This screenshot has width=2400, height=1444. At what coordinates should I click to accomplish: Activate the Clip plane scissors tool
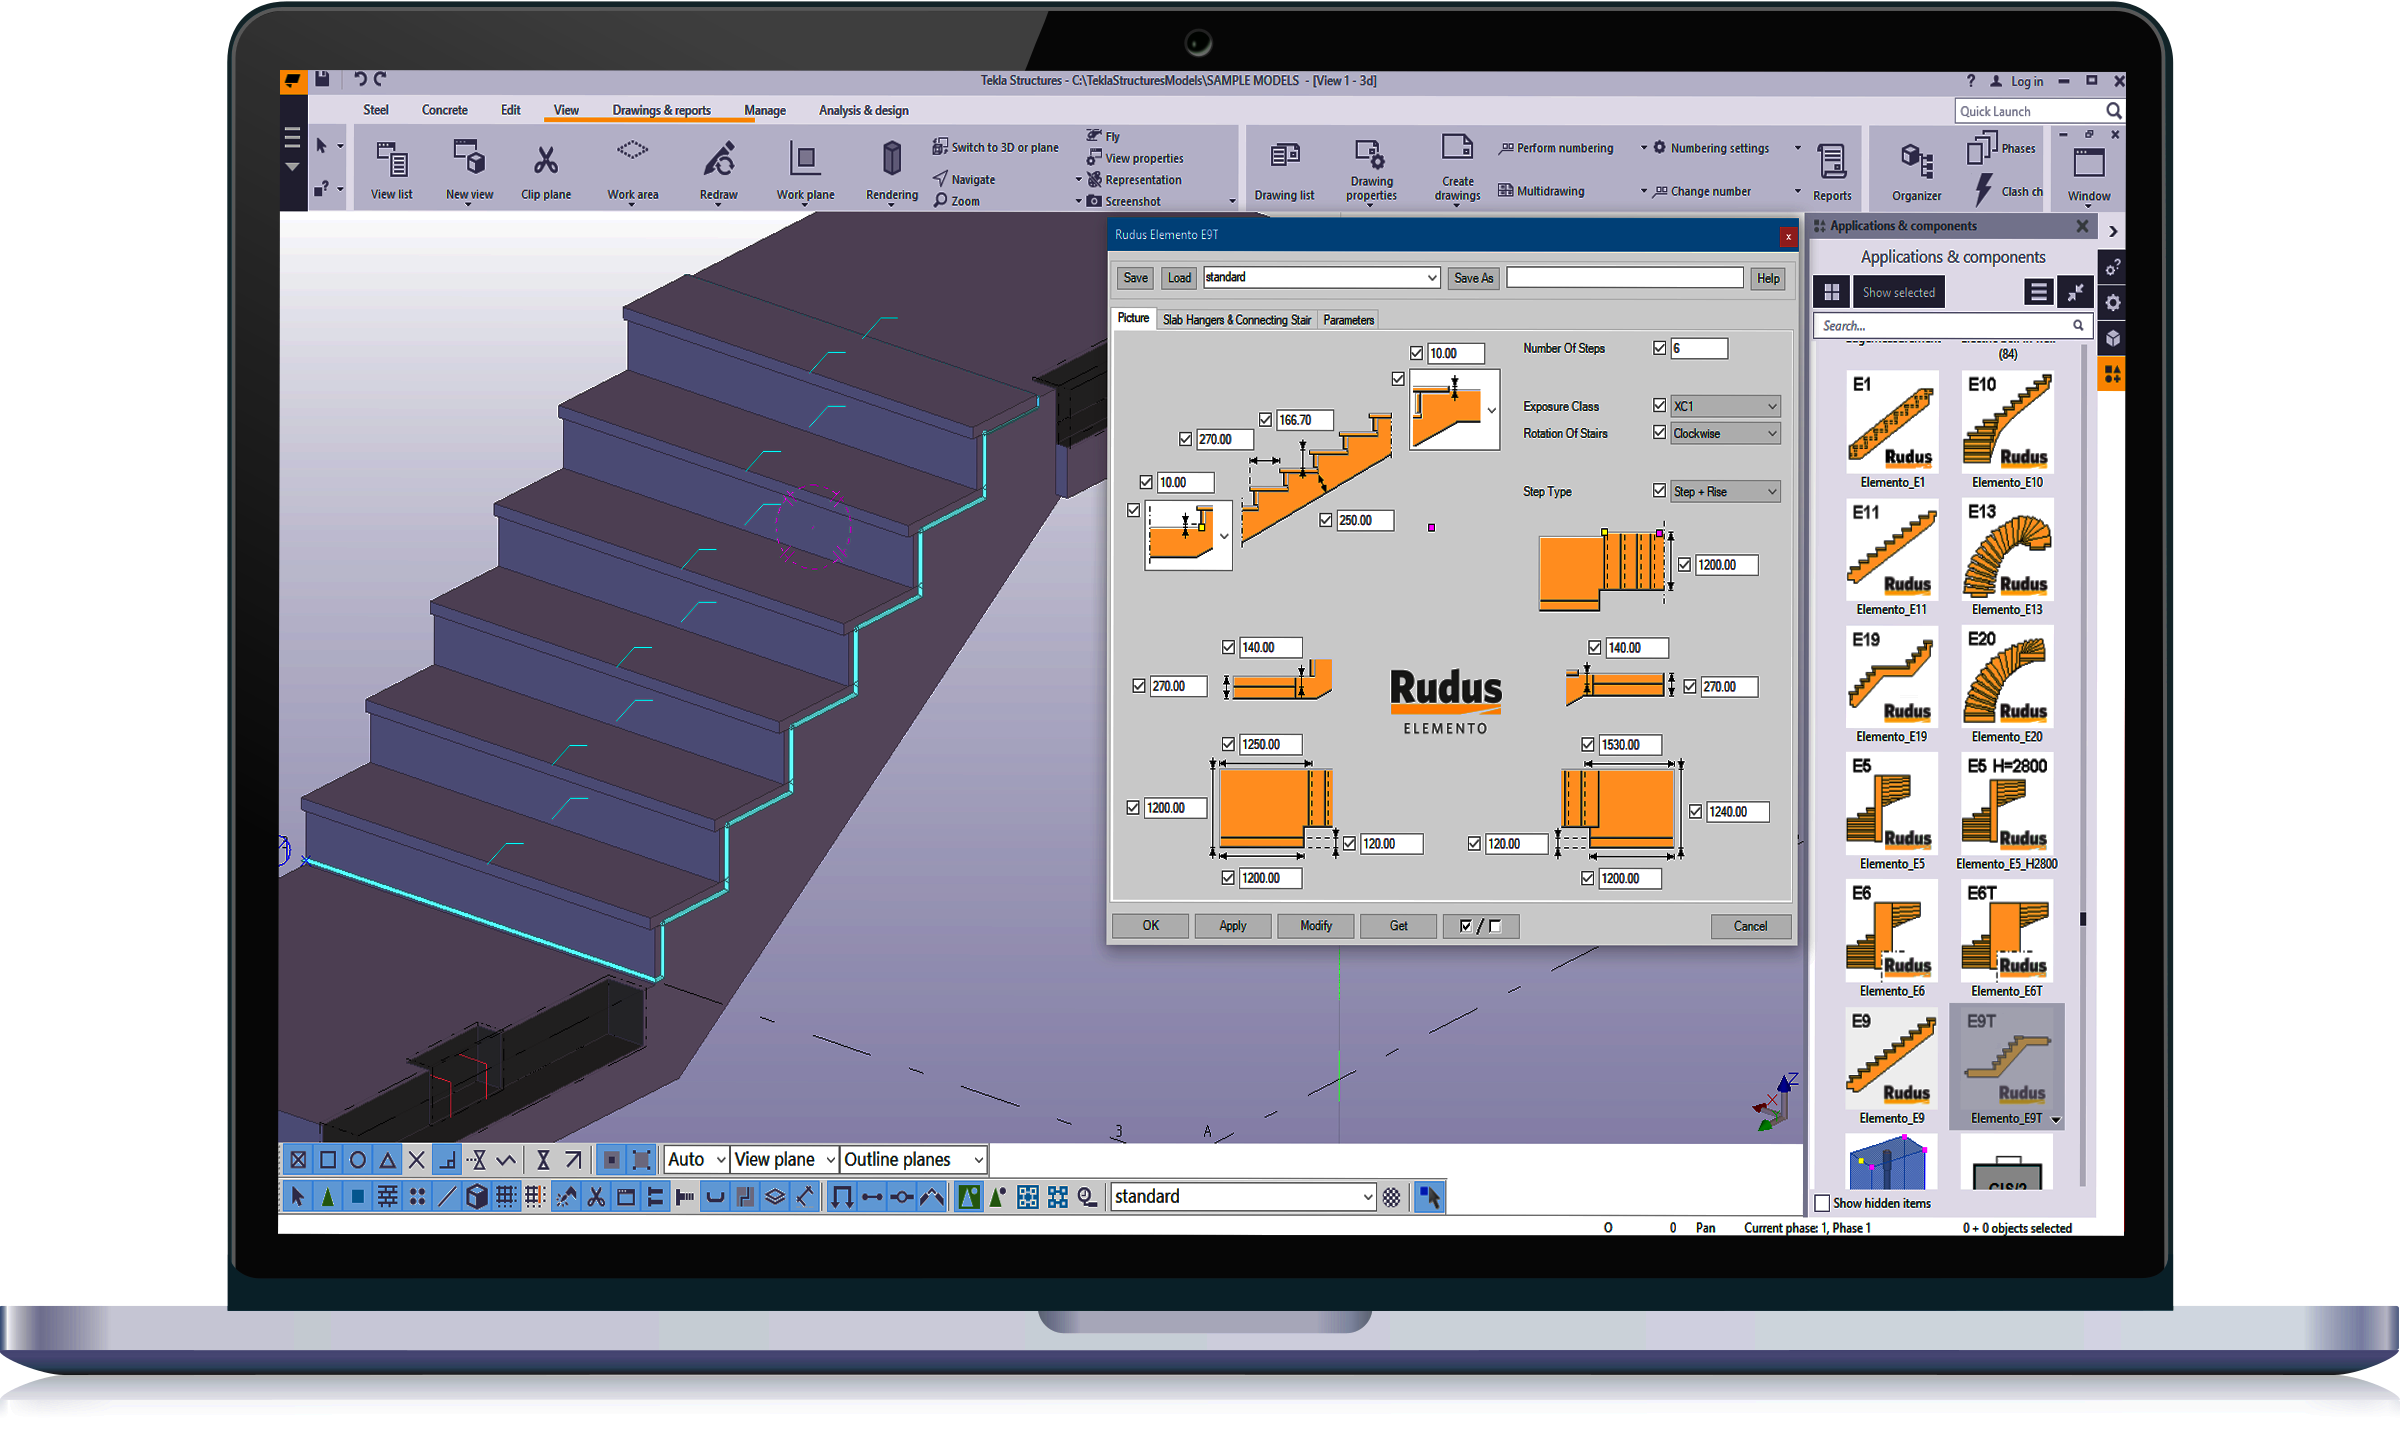(x=546, y=170)
